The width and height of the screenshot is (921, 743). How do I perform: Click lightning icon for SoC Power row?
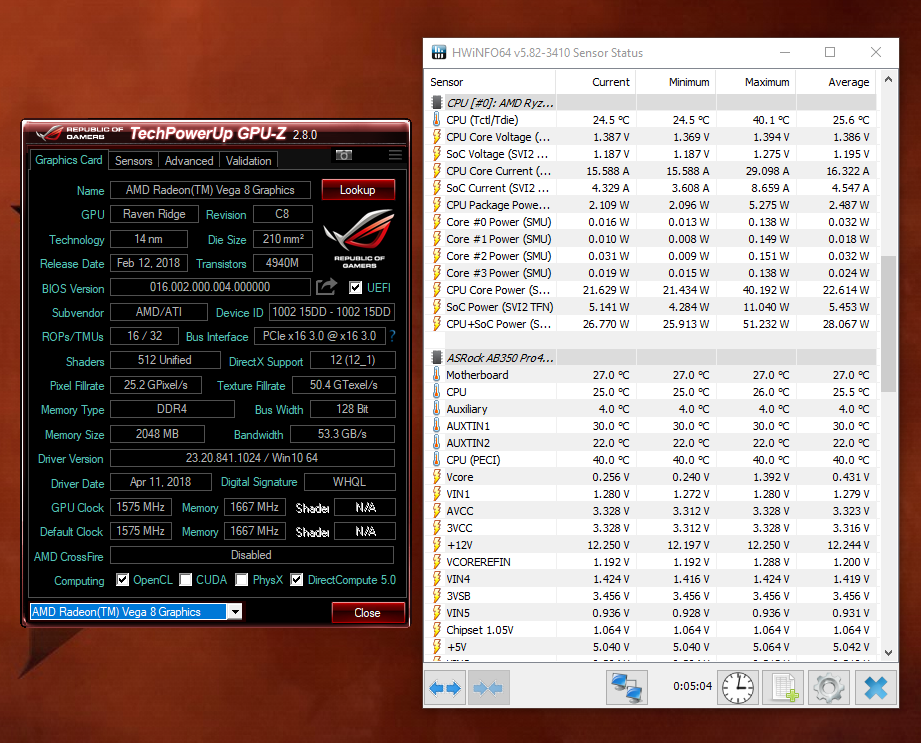pyautogui.click(x=436, y=307)
